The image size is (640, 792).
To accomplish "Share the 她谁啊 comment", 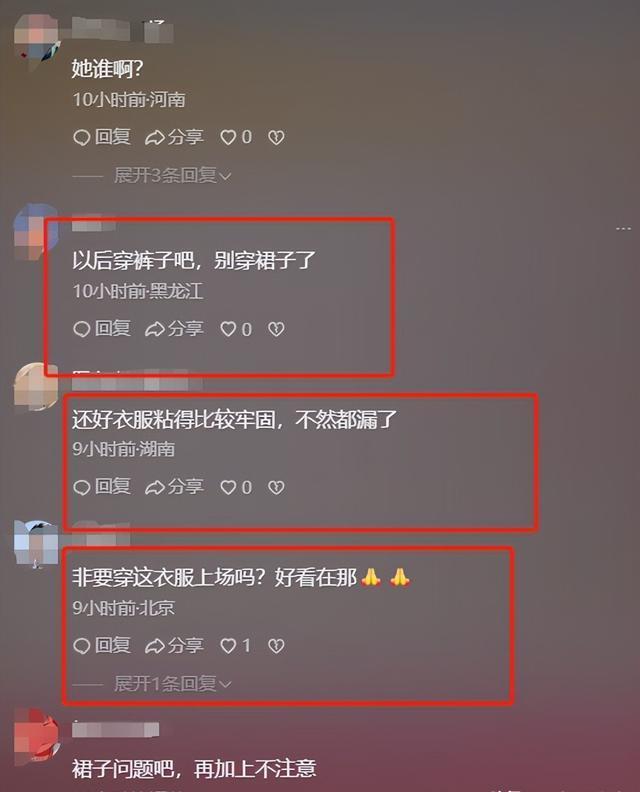I will pos(174,137).
